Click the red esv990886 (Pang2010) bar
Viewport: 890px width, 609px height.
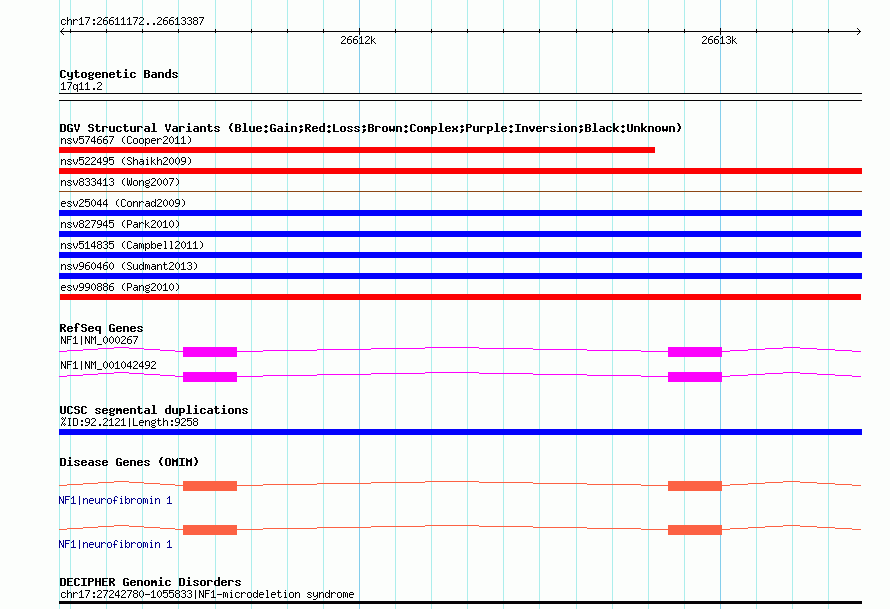[460, 297]
